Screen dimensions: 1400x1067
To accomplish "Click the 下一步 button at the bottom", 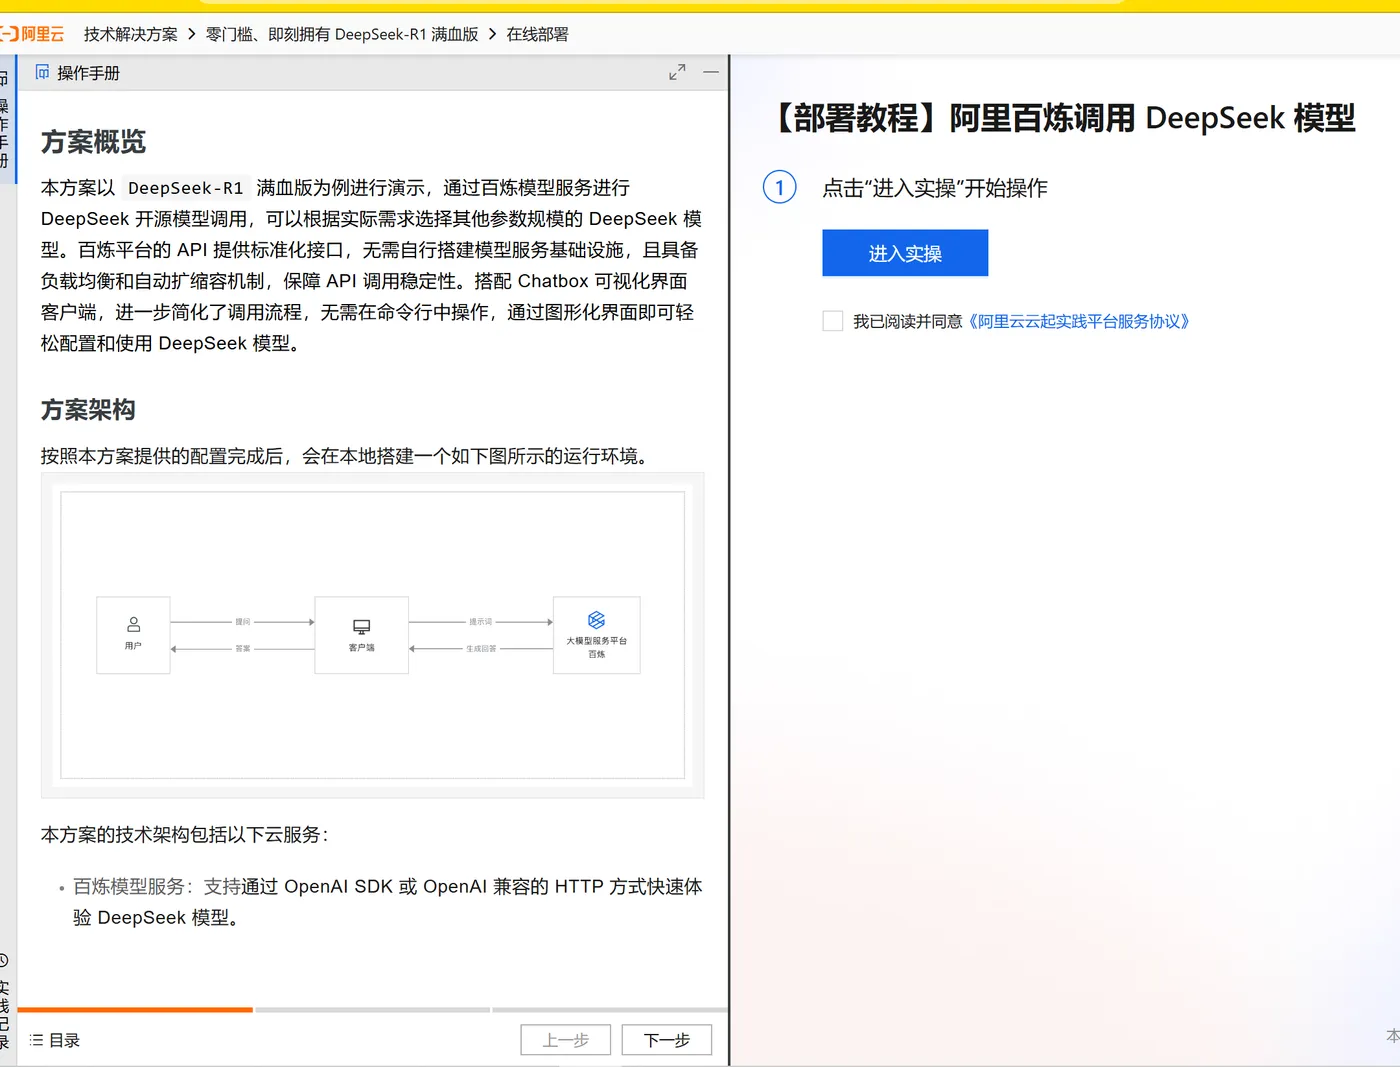I will pyautogui.click(x=666, y=1040).
